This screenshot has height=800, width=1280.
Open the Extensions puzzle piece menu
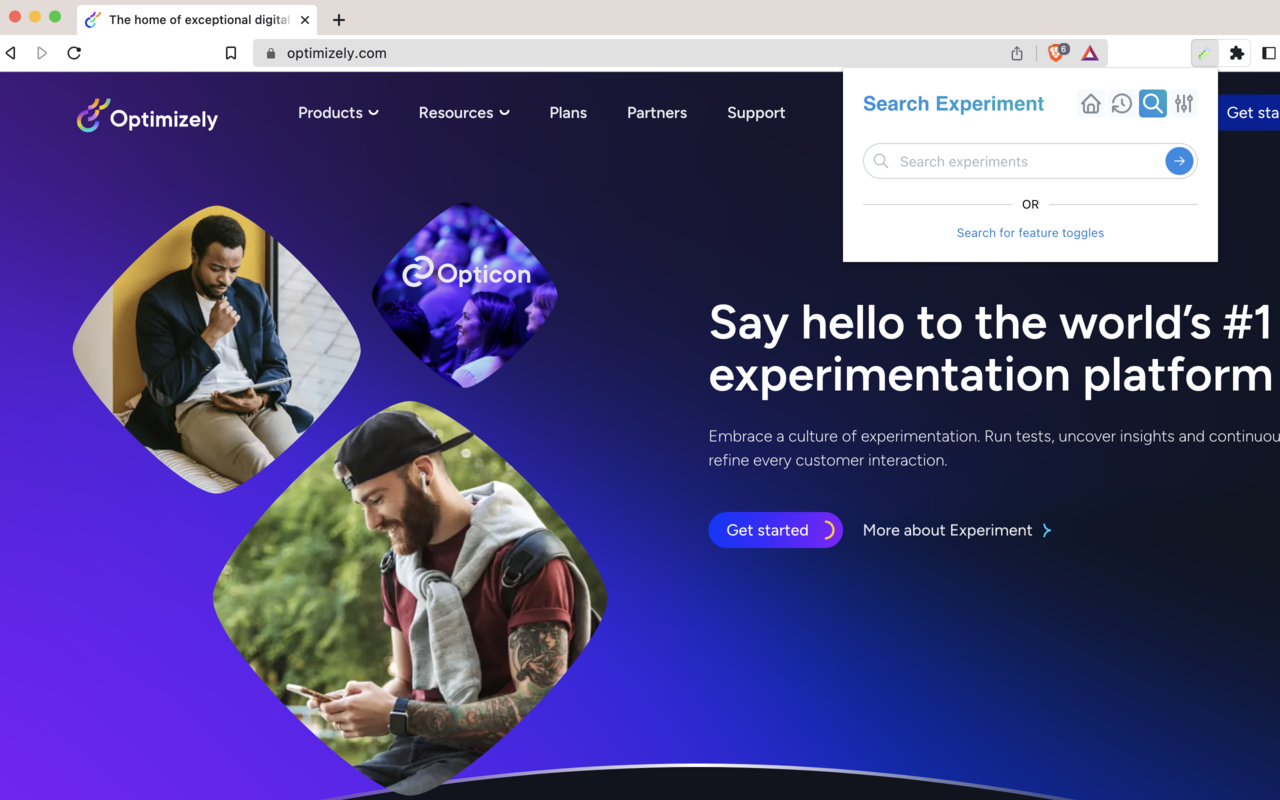tap(1237, 53)
